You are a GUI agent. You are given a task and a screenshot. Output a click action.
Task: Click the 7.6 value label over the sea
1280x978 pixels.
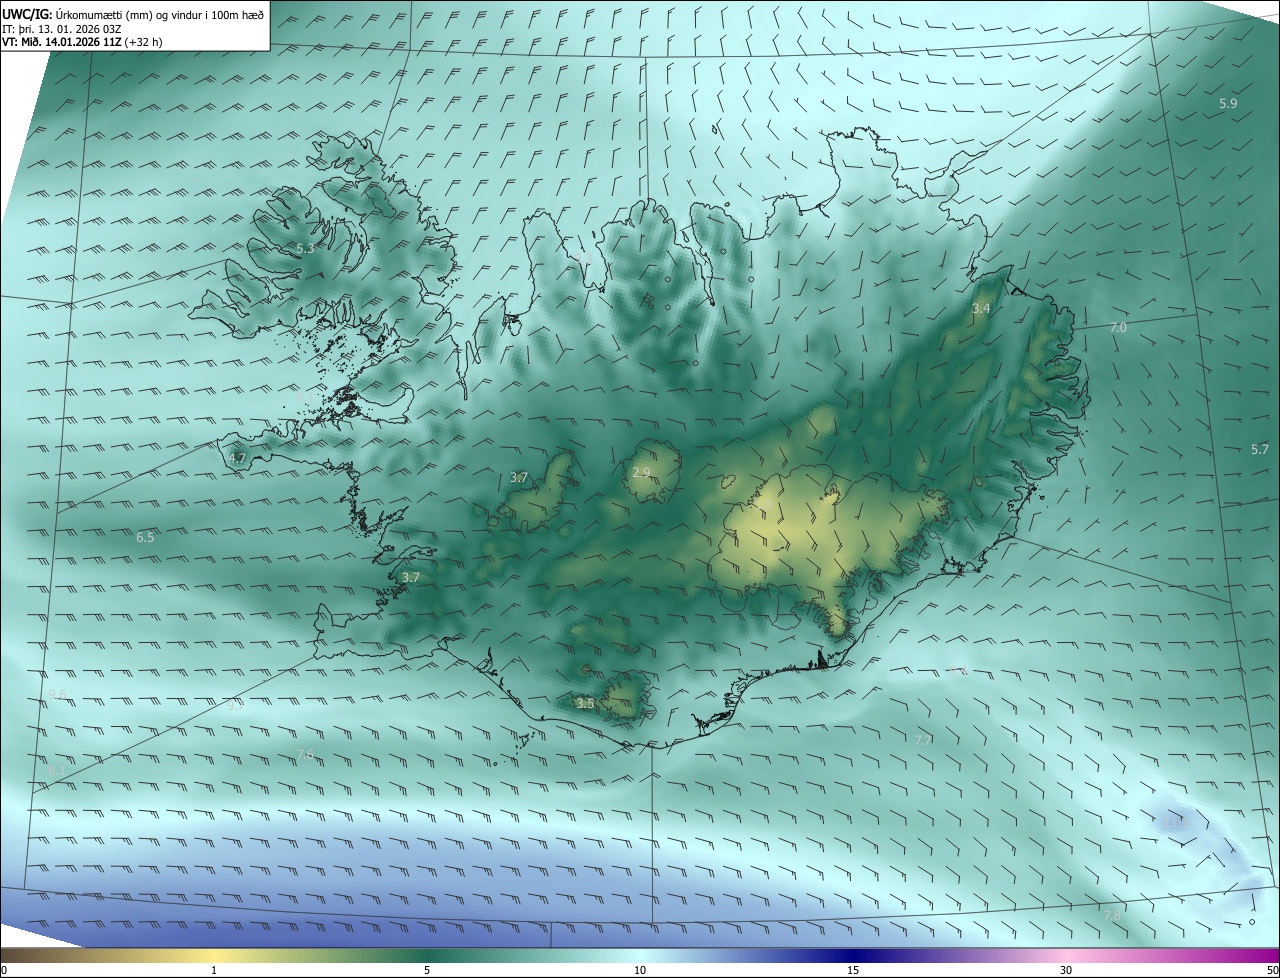(305, 754)
